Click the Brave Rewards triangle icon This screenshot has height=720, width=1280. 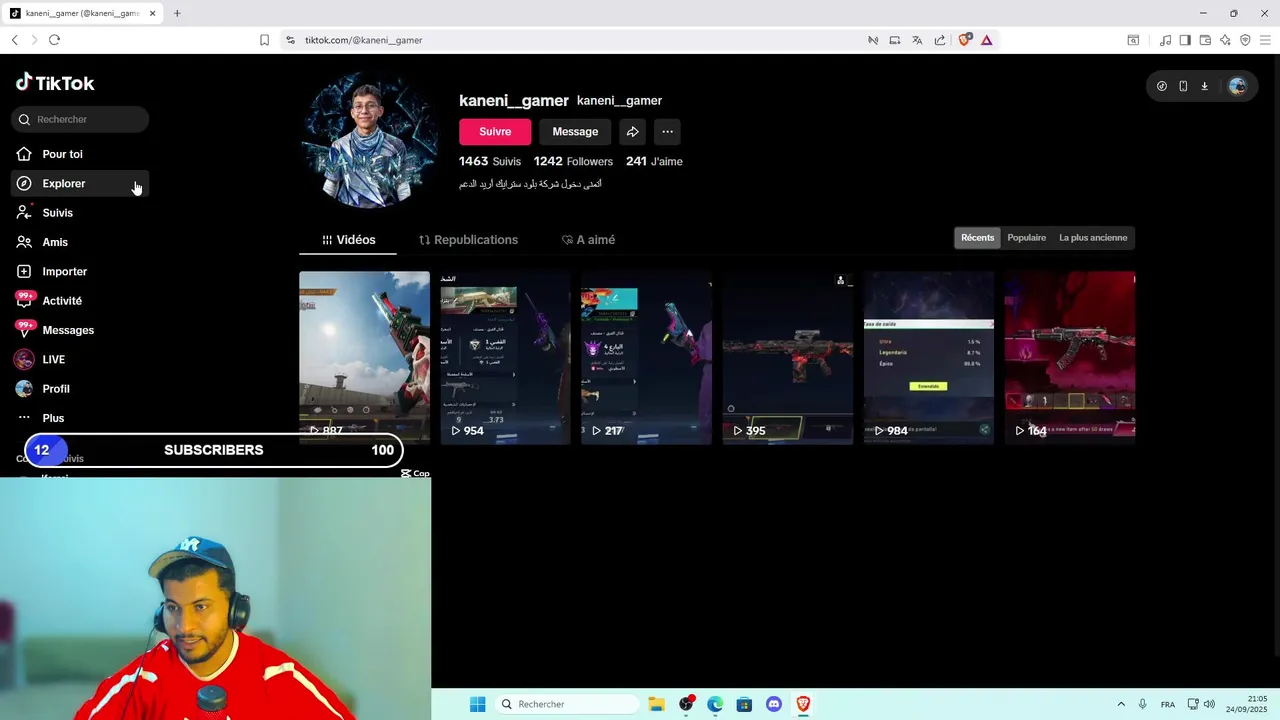coord(987,40)
